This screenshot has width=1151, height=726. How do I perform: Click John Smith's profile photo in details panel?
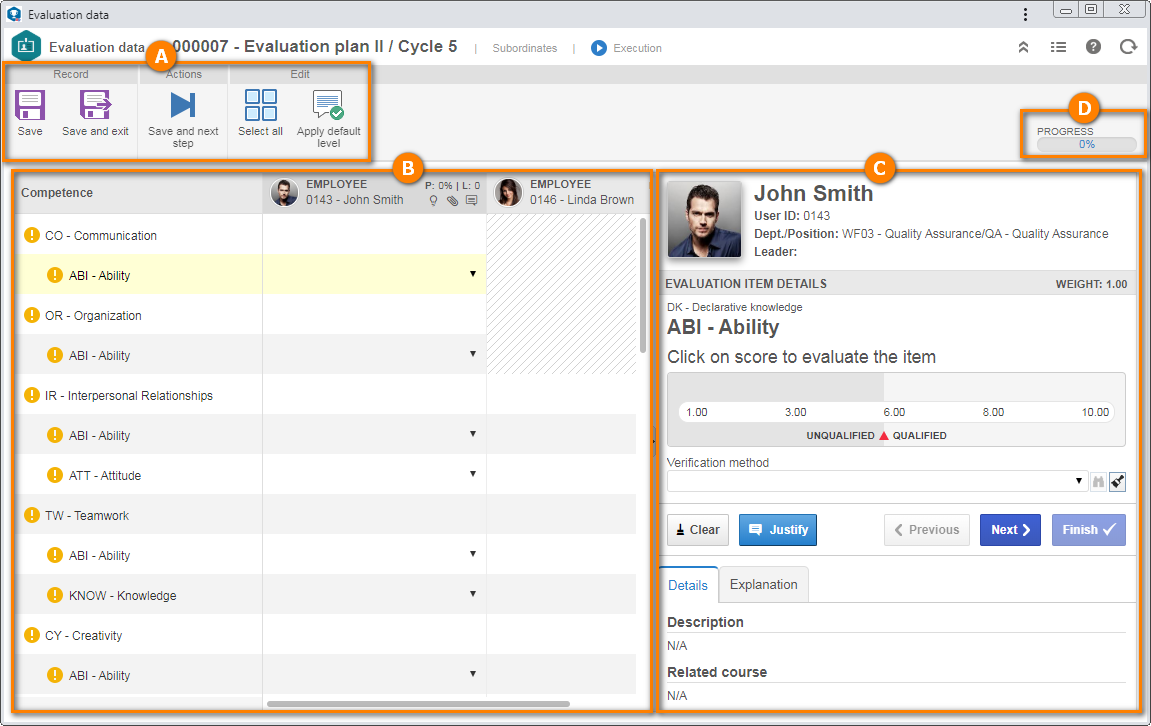coord(705,219)
